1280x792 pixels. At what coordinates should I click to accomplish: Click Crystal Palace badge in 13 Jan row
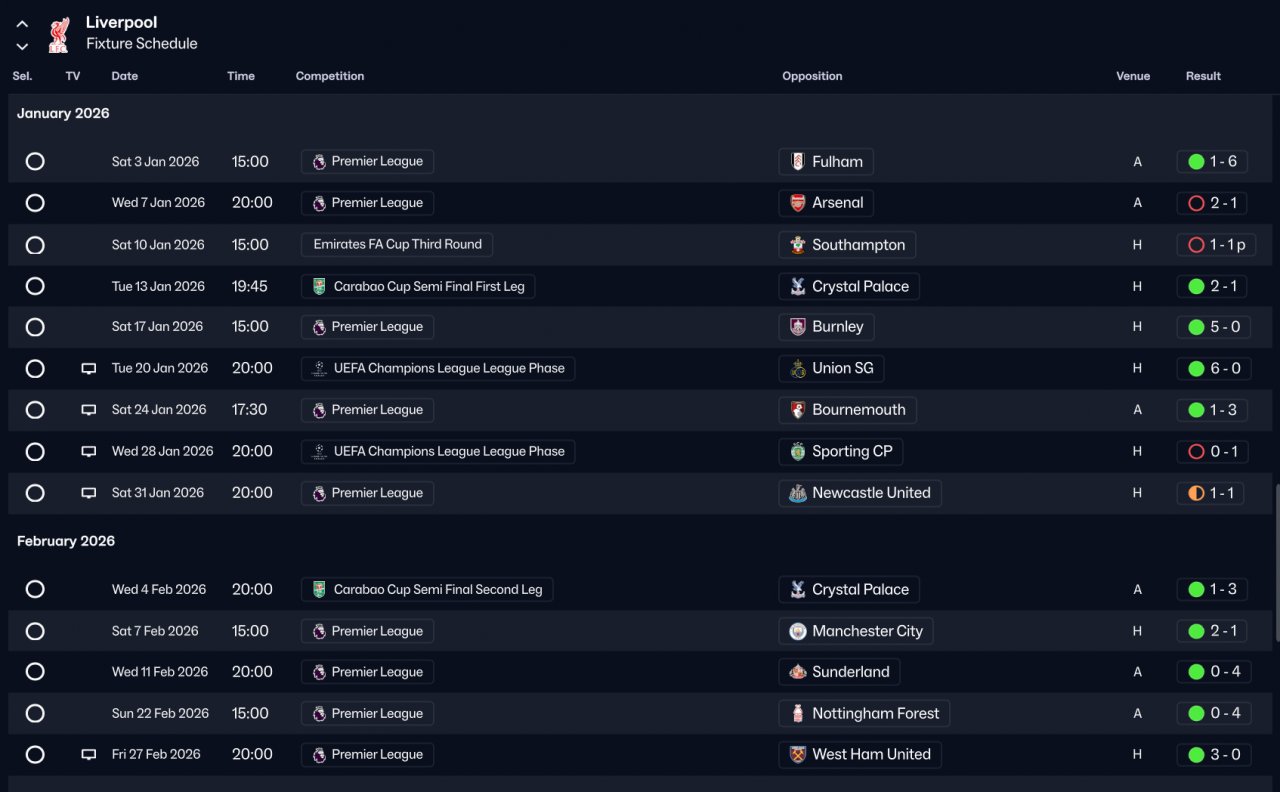797,287
